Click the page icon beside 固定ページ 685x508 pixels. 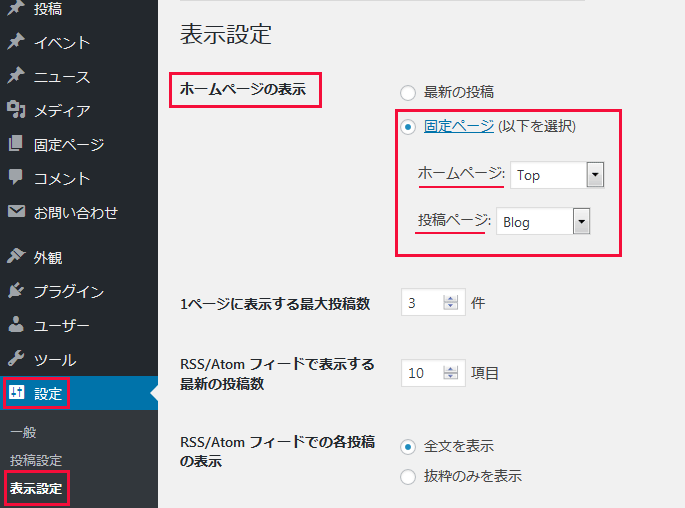click(15, 144)
